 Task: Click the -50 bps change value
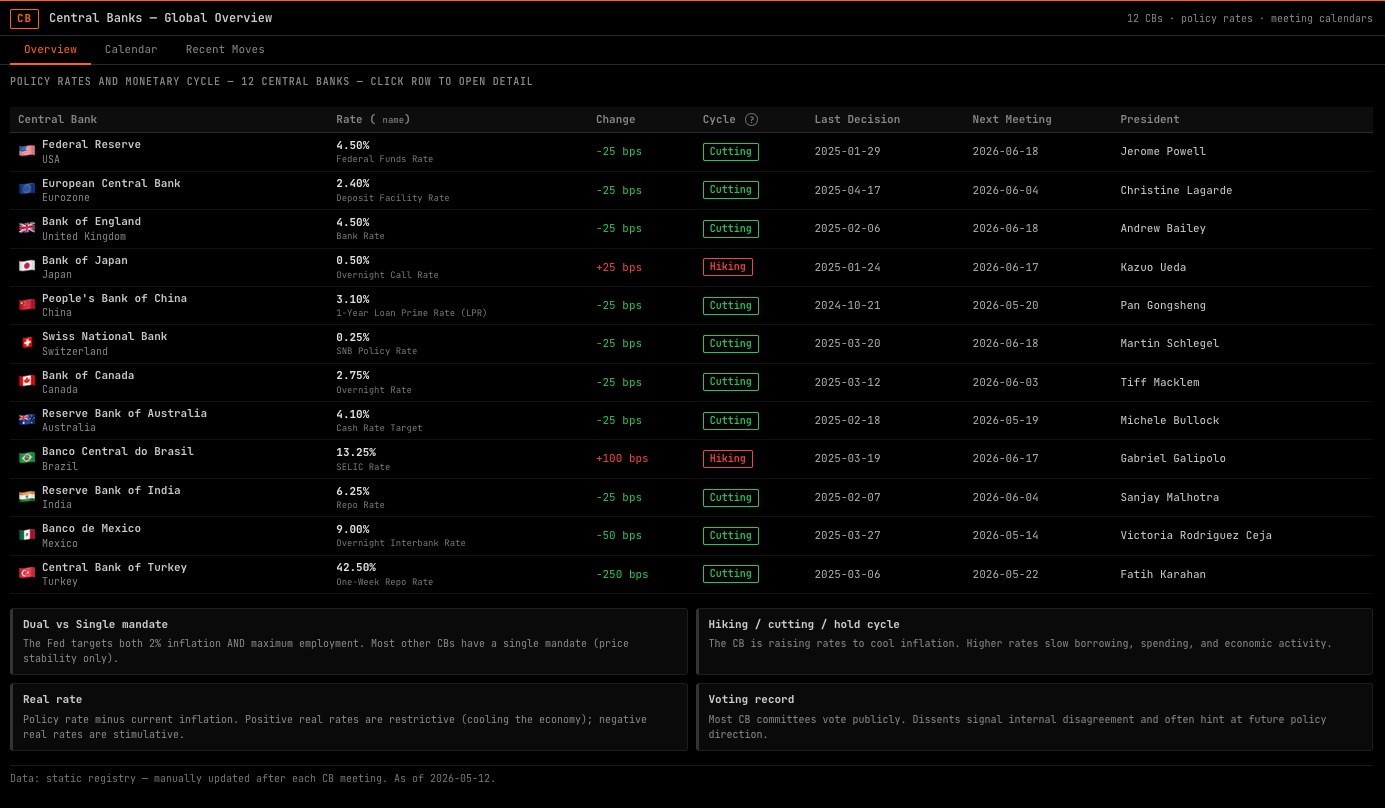click(x=619, y=535)
